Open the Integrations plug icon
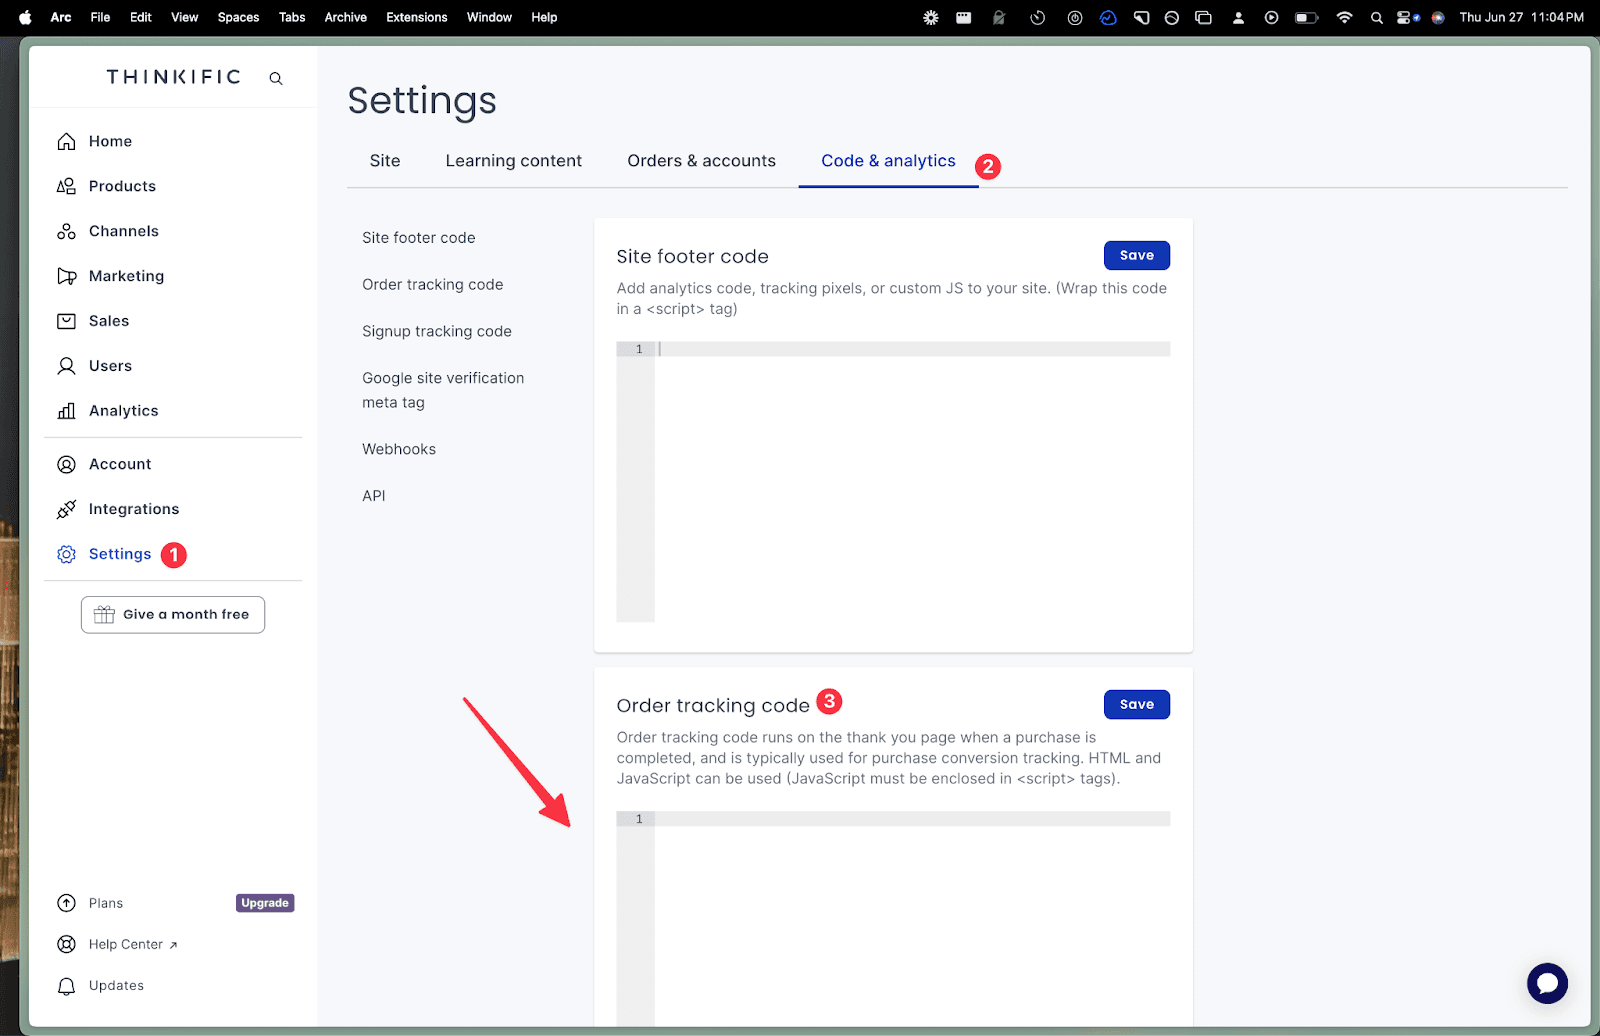Screen dimensions: 1600x1036 pos(66,509)
